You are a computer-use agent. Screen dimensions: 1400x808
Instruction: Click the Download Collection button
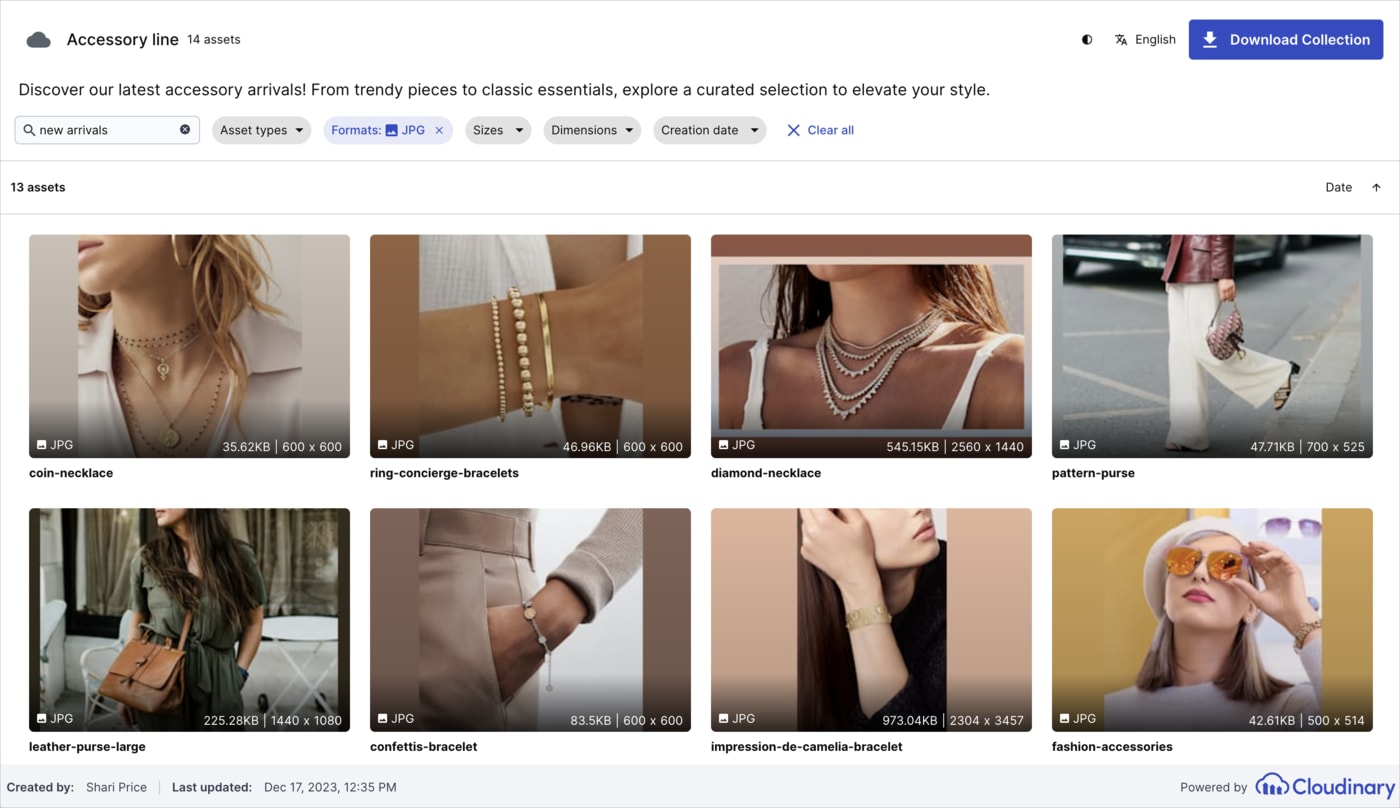pos(1286,40)
